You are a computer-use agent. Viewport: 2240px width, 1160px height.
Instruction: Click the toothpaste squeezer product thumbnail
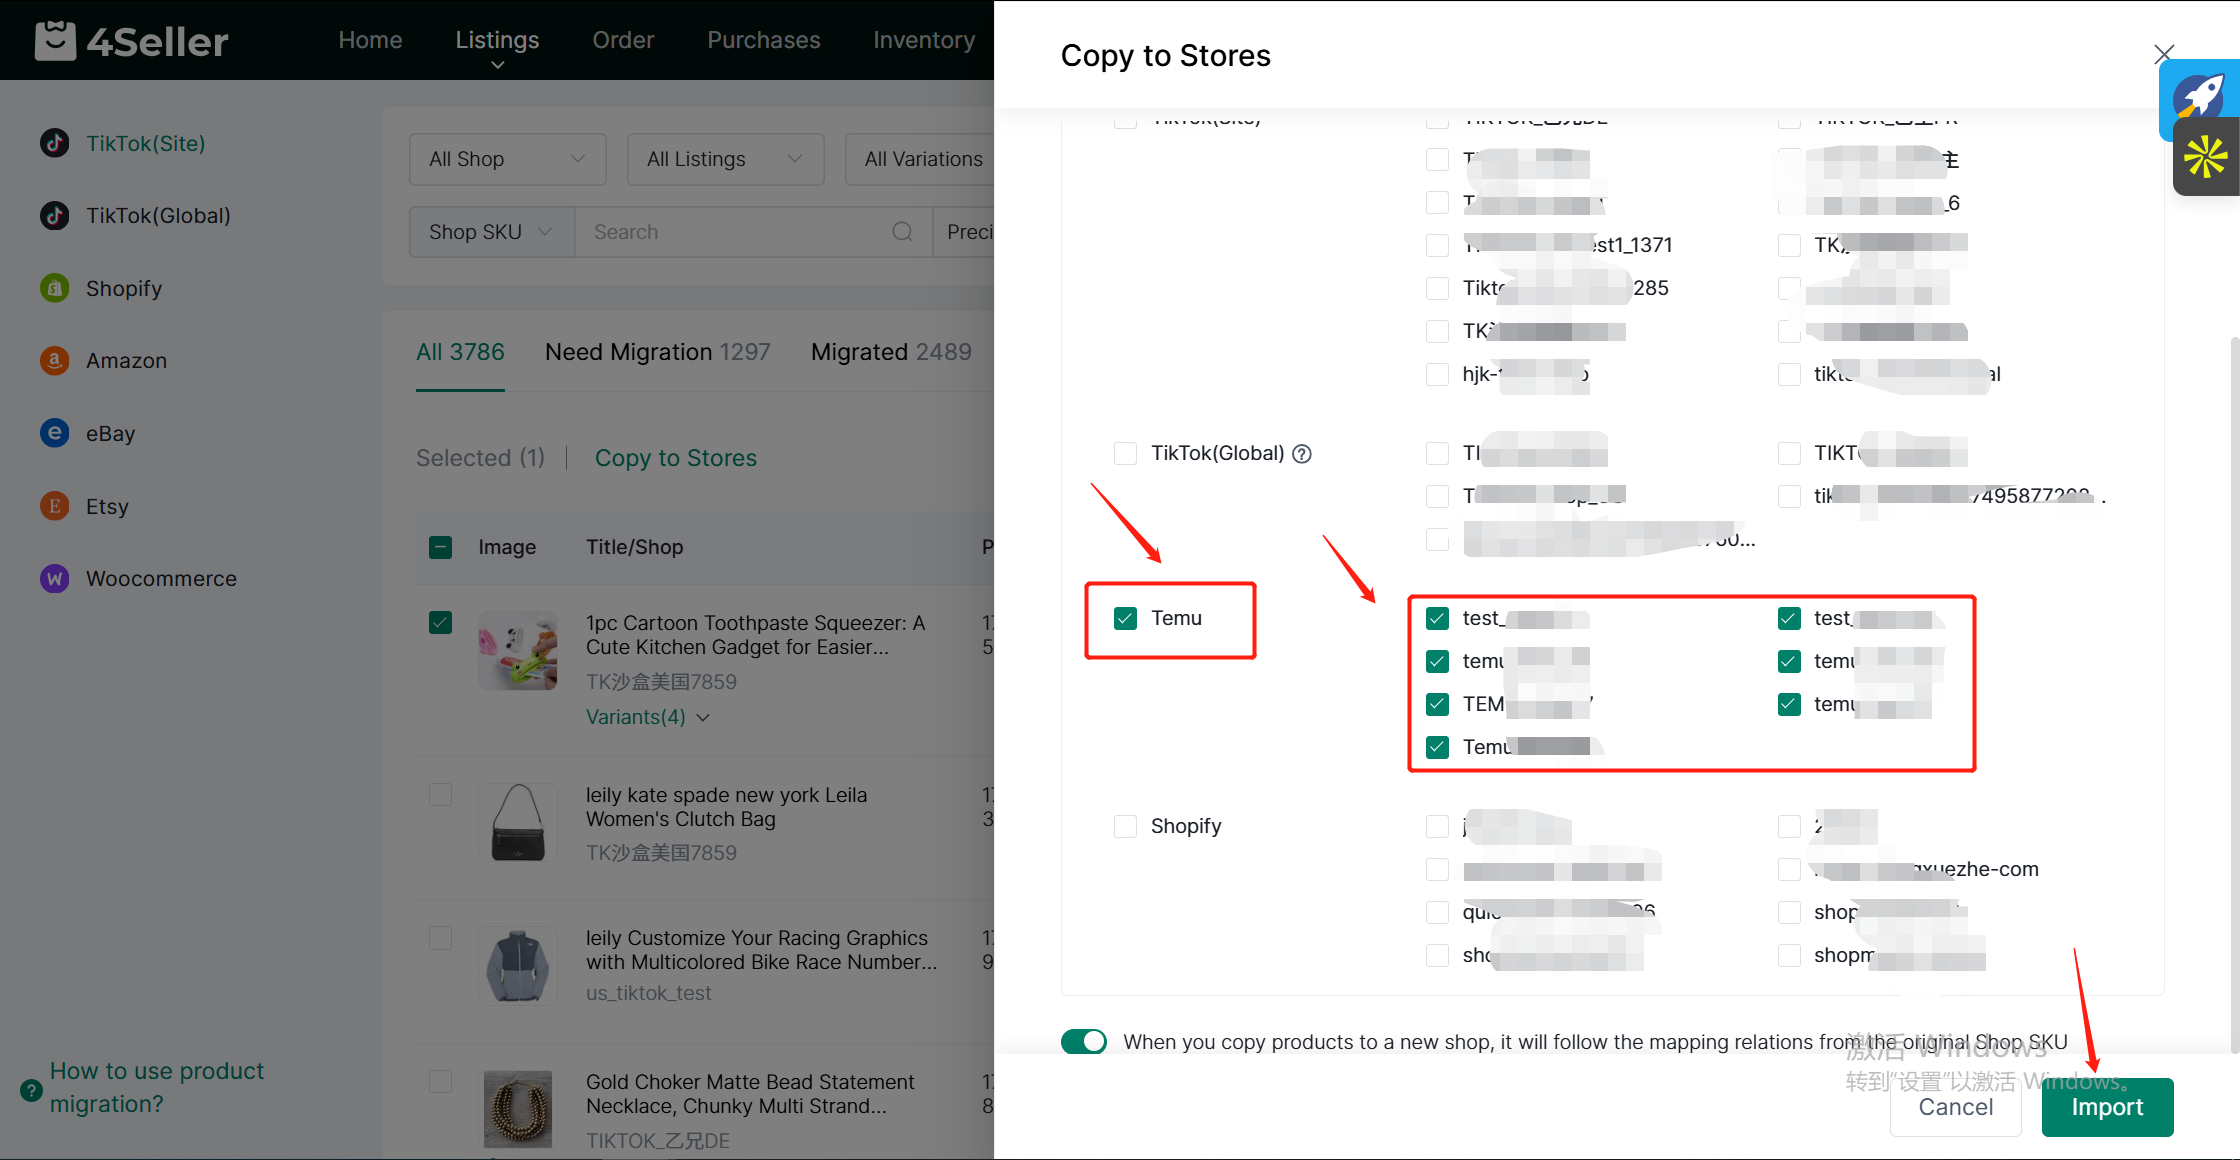pyautogui.click(x=518, y=651)
